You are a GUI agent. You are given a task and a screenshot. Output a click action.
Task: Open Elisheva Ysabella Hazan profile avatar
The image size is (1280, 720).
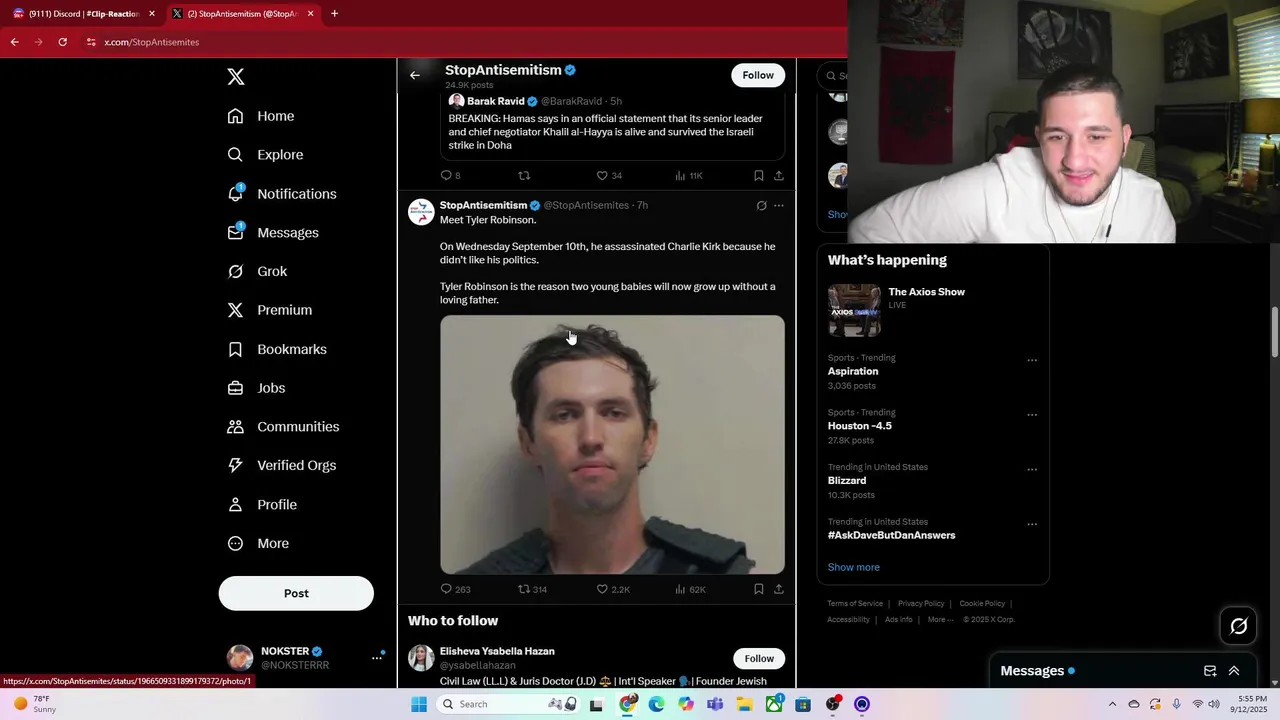[421, 657]
